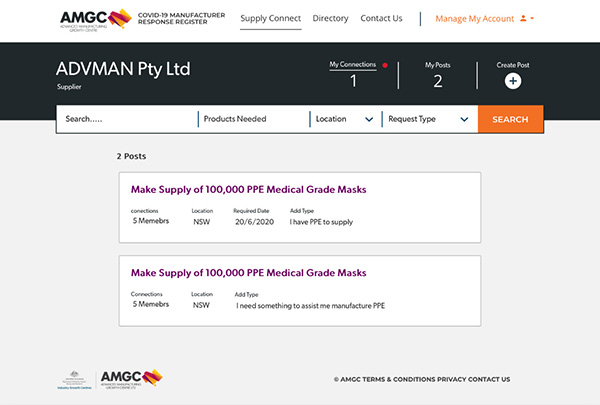600x405 pixels.
Task: Go to the Directory page
Action: point(331,18)
